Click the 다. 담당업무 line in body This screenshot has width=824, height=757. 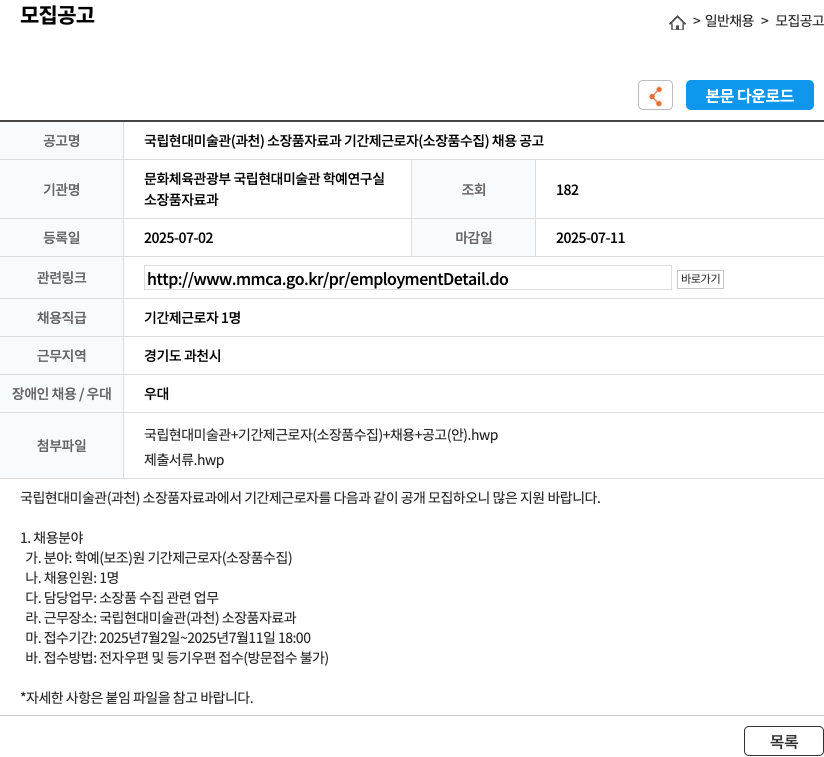122,598
